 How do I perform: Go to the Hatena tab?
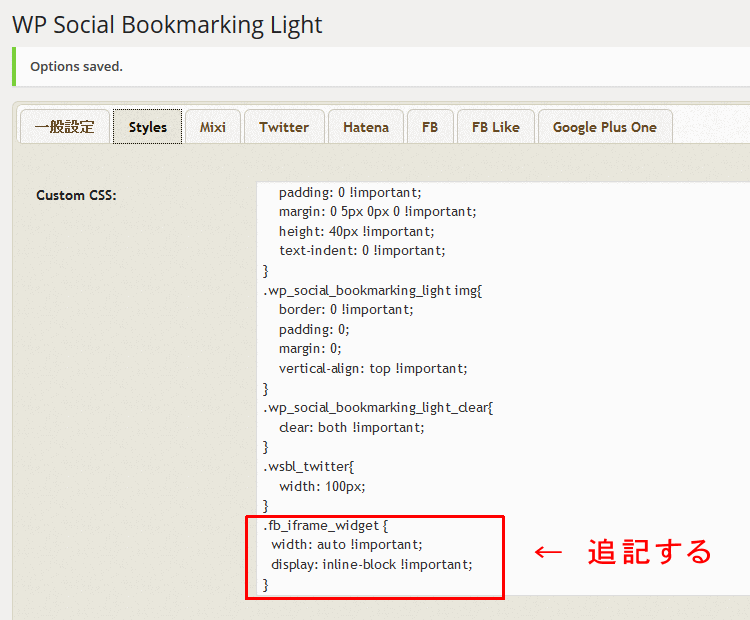(x=366, y=127)
